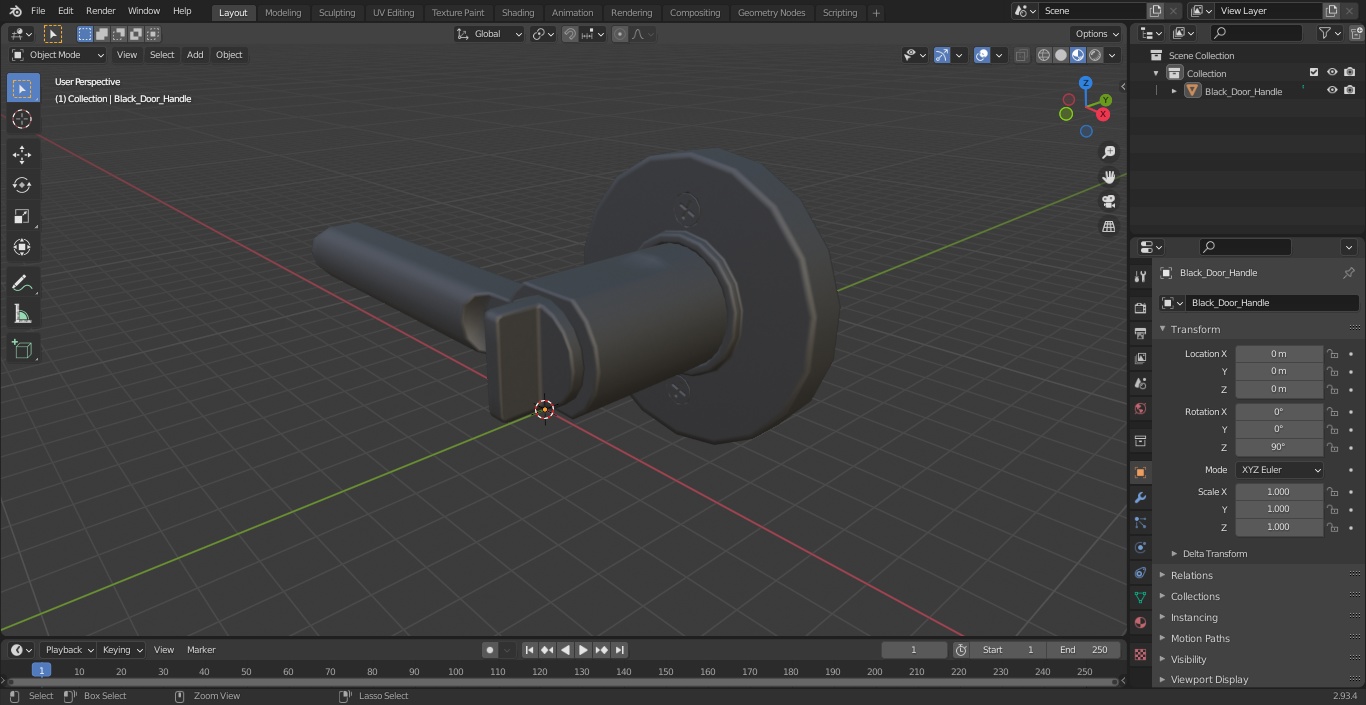Choose the Annotate tool
The width and height of the screenshot is (1366, 705).
click(x=22, y=284)
